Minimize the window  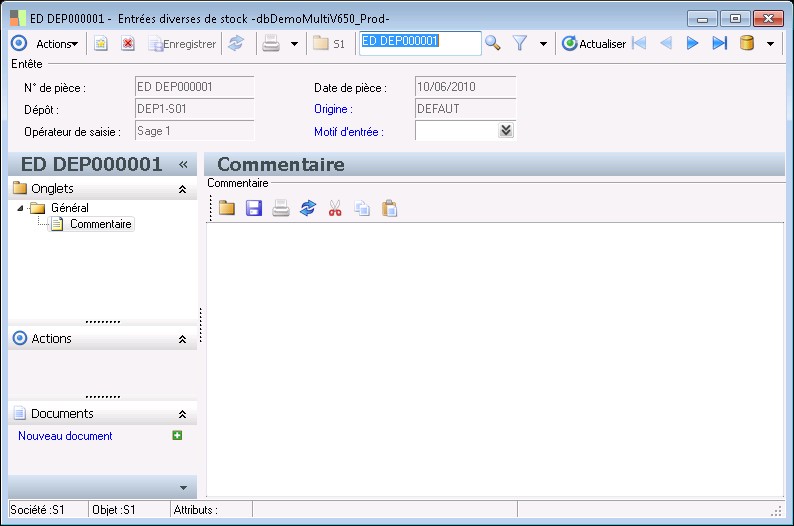[702, 19]
